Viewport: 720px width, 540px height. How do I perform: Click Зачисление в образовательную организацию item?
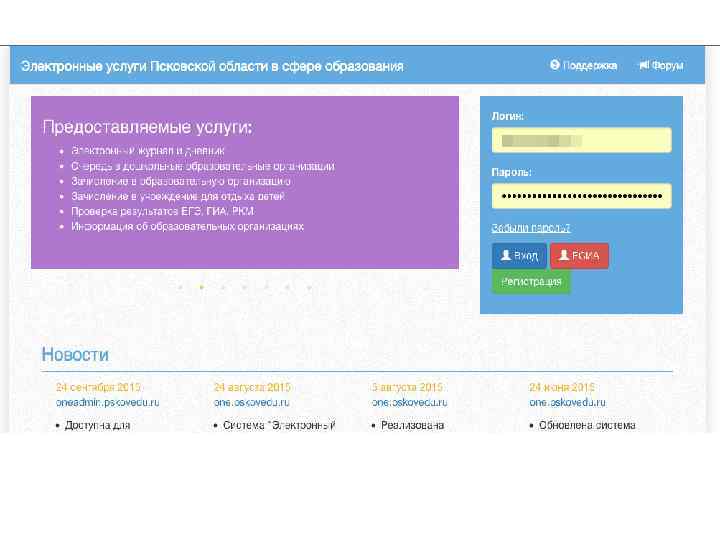pos(181,181)
